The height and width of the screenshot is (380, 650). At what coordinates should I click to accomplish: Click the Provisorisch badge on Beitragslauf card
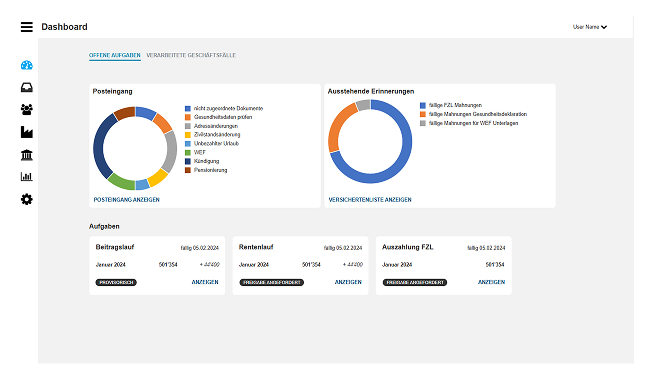116,283
